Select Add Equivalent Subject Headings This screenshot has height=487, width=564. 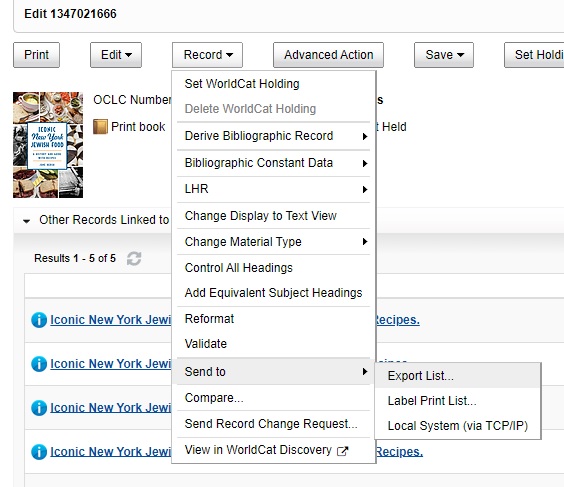pos(273,293)
